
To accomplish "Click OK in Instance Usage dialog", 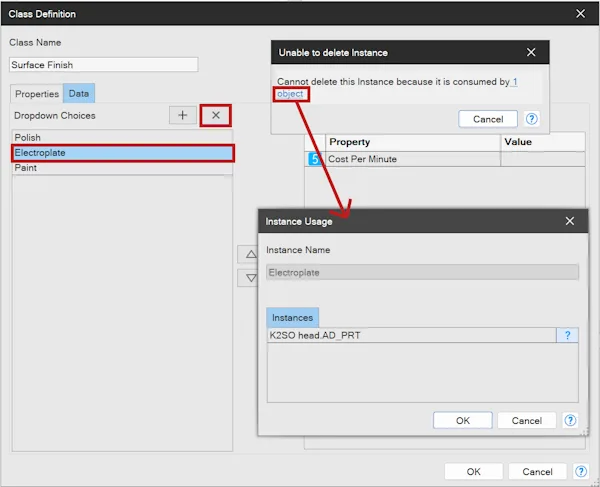I will (463, 420).
